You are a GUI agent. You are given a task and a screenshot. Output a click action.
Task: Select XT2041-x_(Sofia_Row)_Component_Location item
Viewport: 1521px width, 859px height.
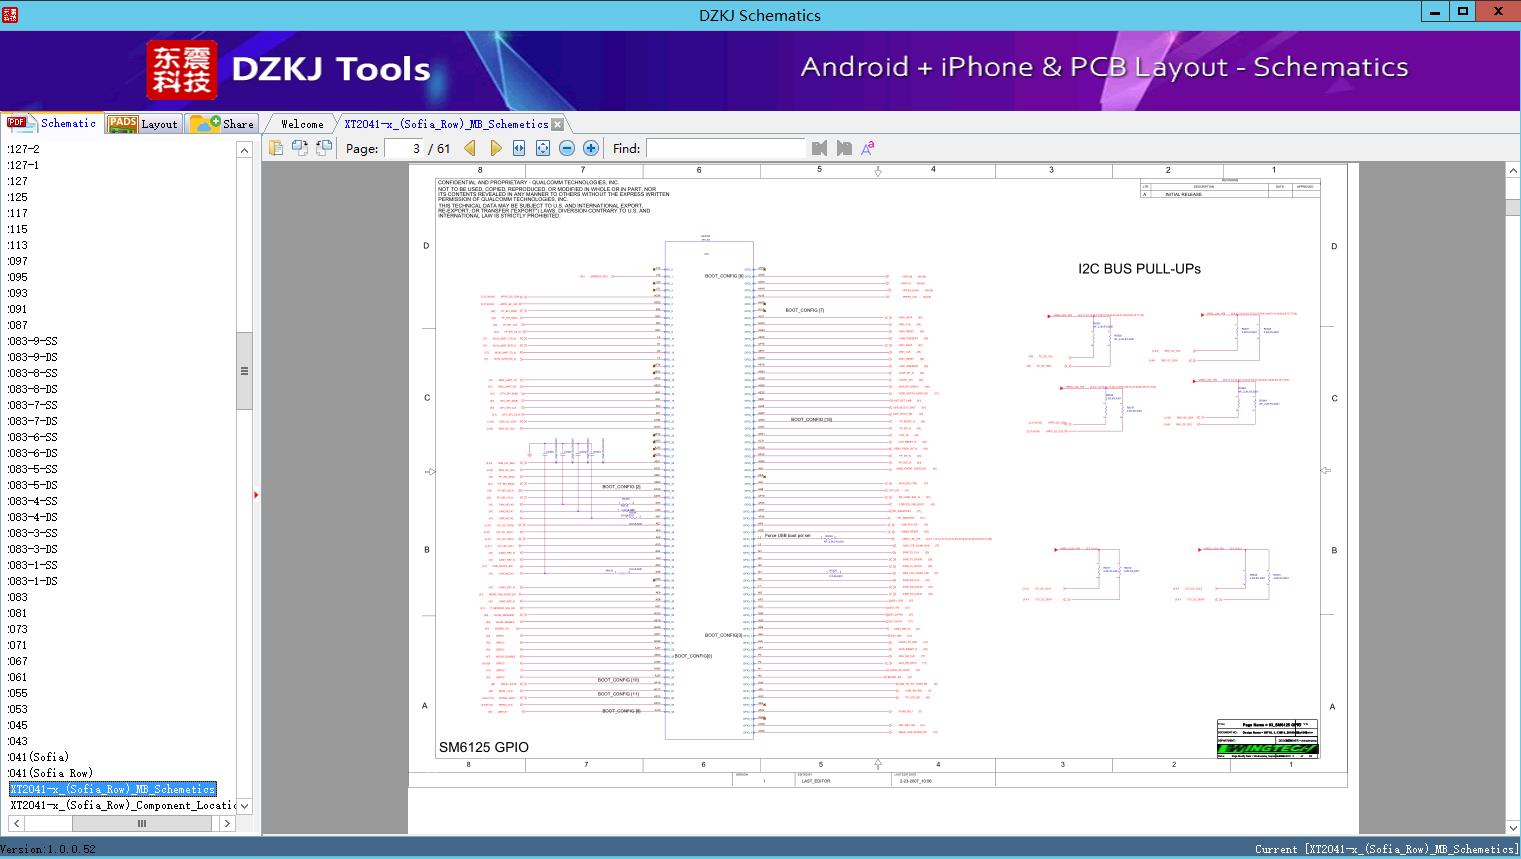(122, 805)
